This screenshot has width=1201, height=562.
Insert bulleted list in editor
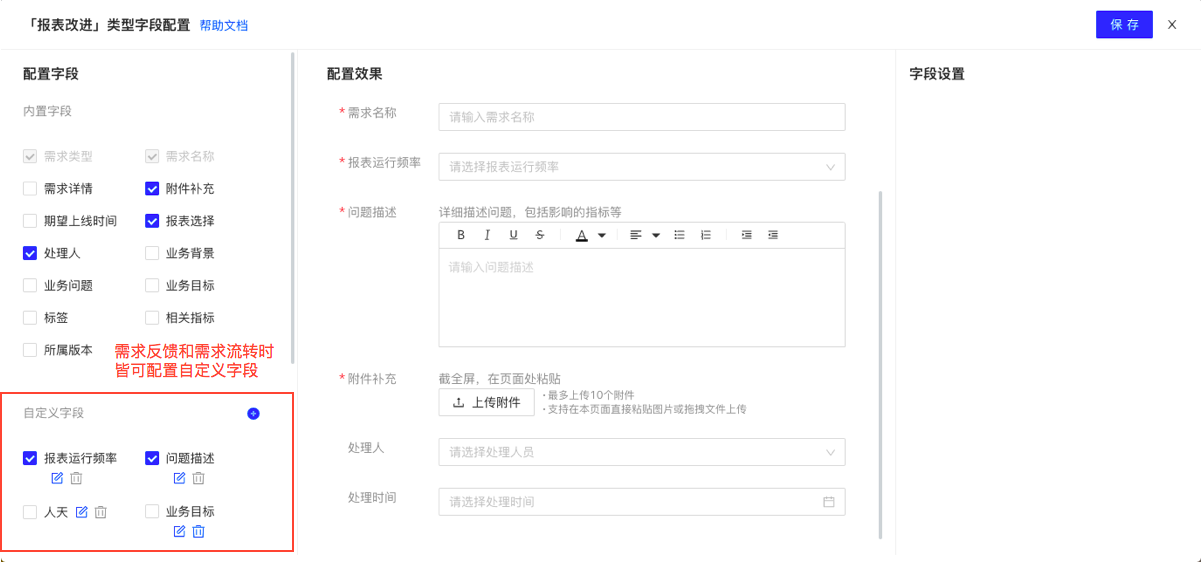point(679,235)
